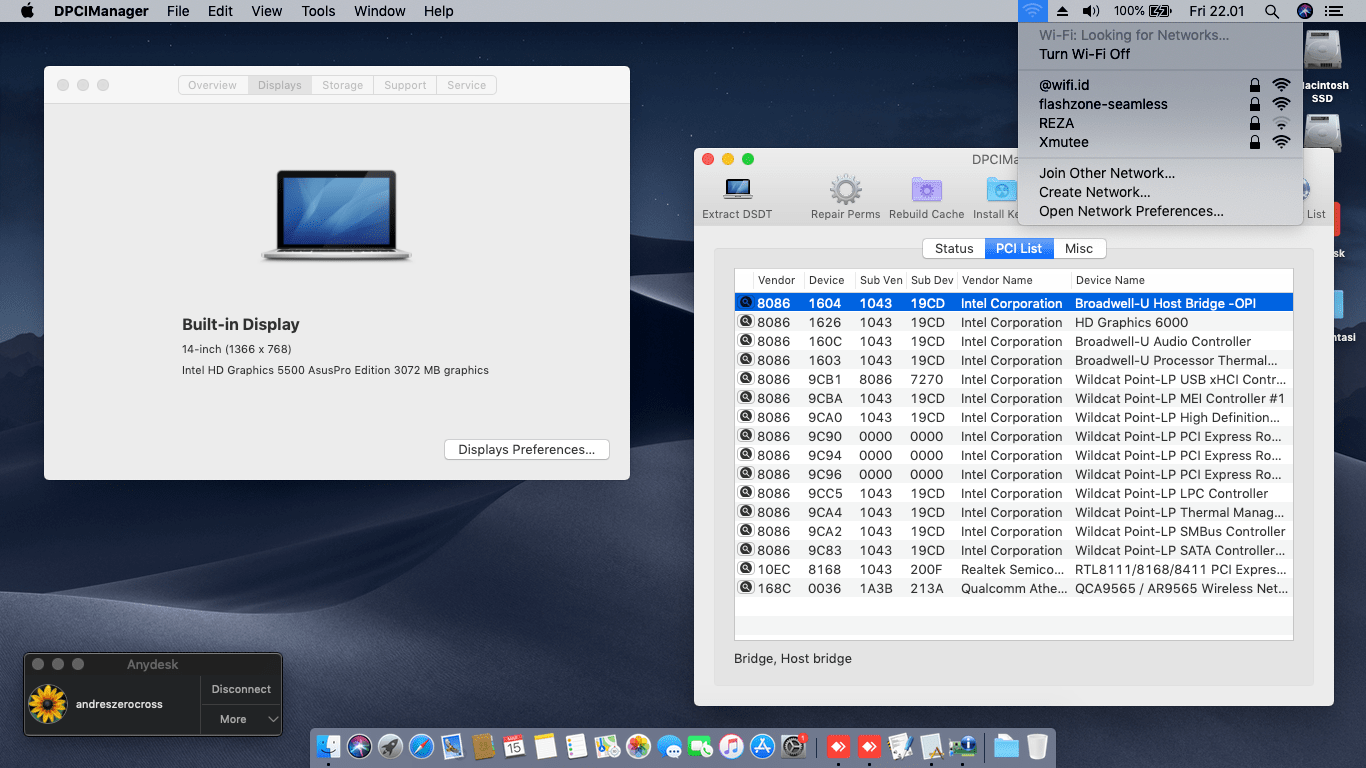Click Disconnect in the Anydesk window
This screenshot has width=1366, height=768.
tap(241, 689)
